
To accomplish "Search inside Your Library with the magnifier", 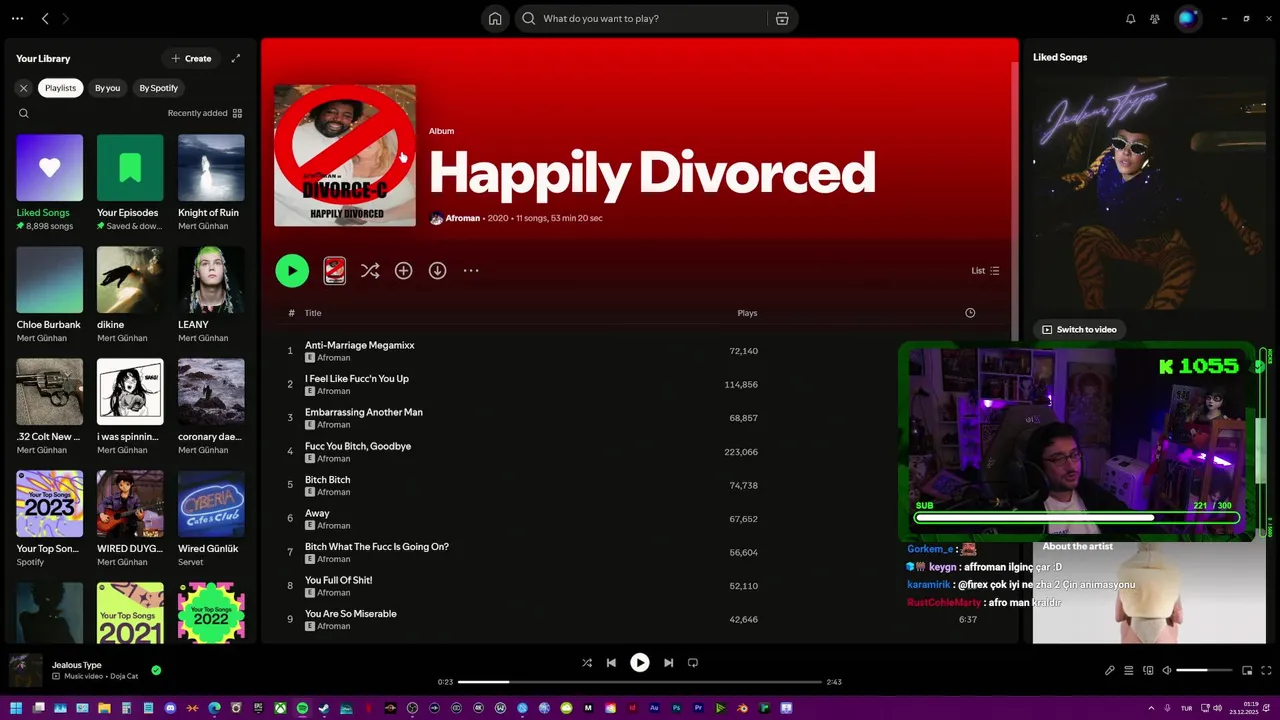I will point(23,113).
